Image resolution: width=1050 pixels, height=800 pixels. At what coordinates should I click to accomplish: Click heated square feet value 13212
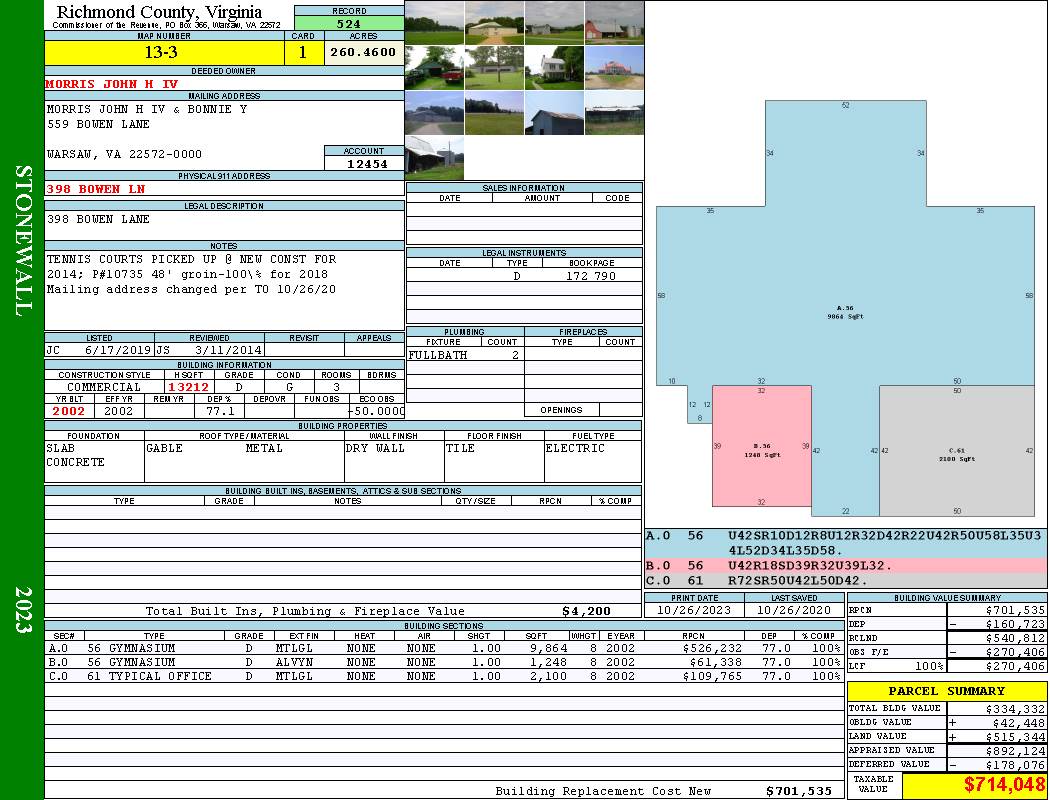(189, 387)
